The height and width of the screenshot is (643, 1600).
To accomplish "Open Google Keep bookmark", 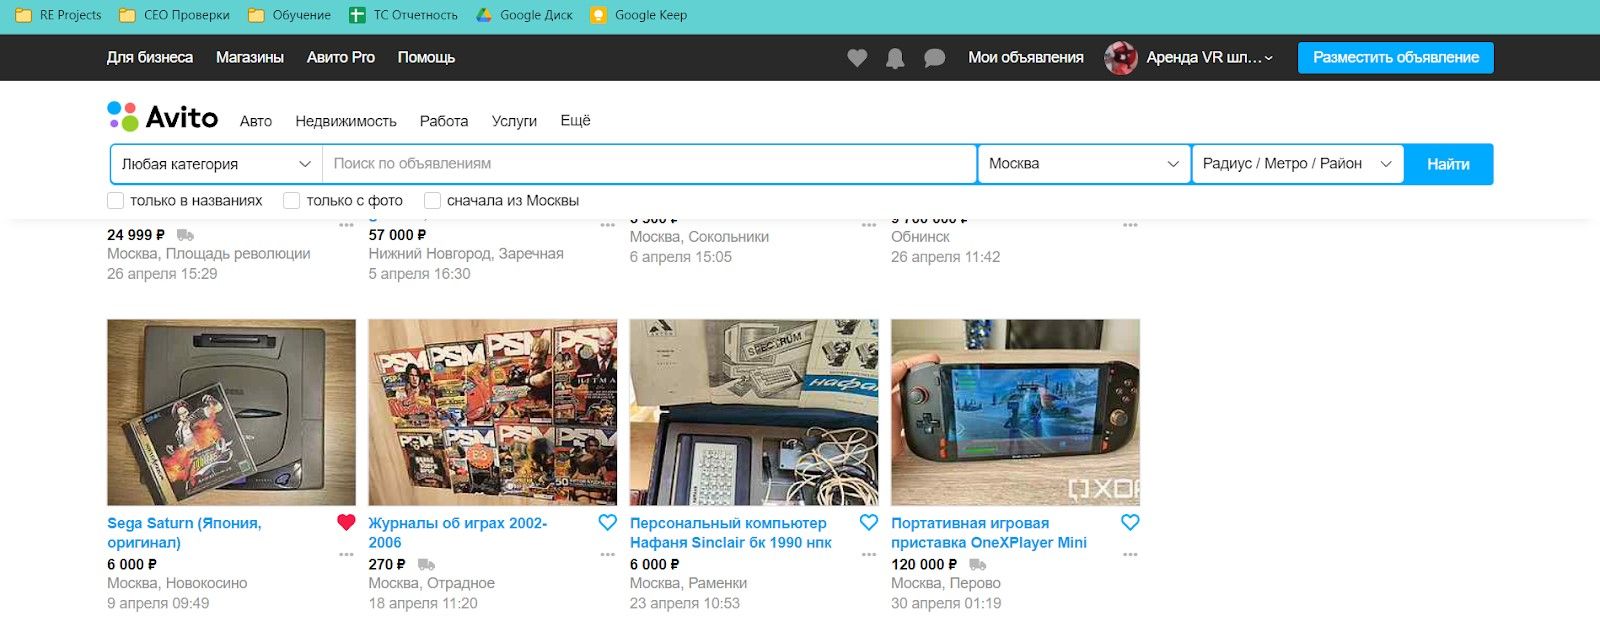I will (638, 15).
